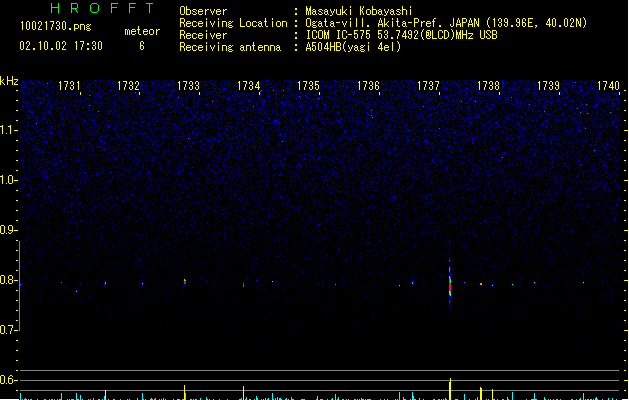Click the Receiving Location value Ogata-vill. Akita-Pref.

pyautogui.click(x=374, y=23)
